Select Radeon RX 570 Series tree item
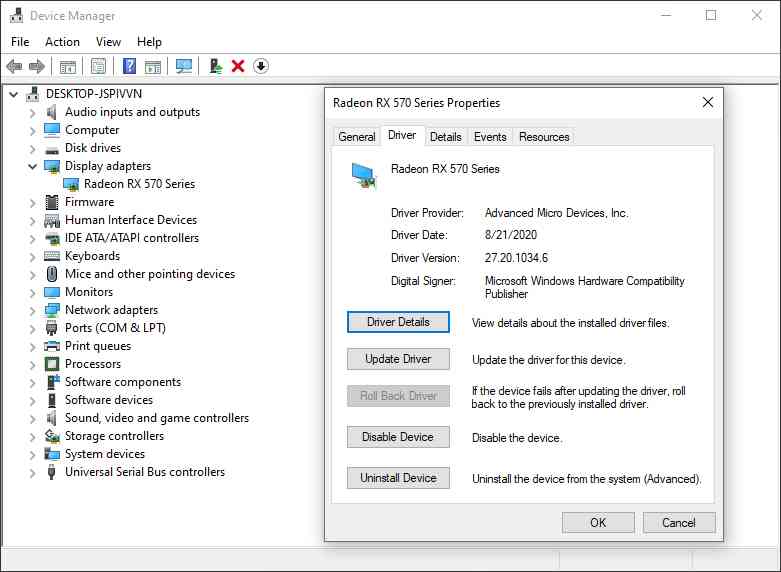Image resolution: width=781 pixels, height=572 pixels. [x=139, y=184]
